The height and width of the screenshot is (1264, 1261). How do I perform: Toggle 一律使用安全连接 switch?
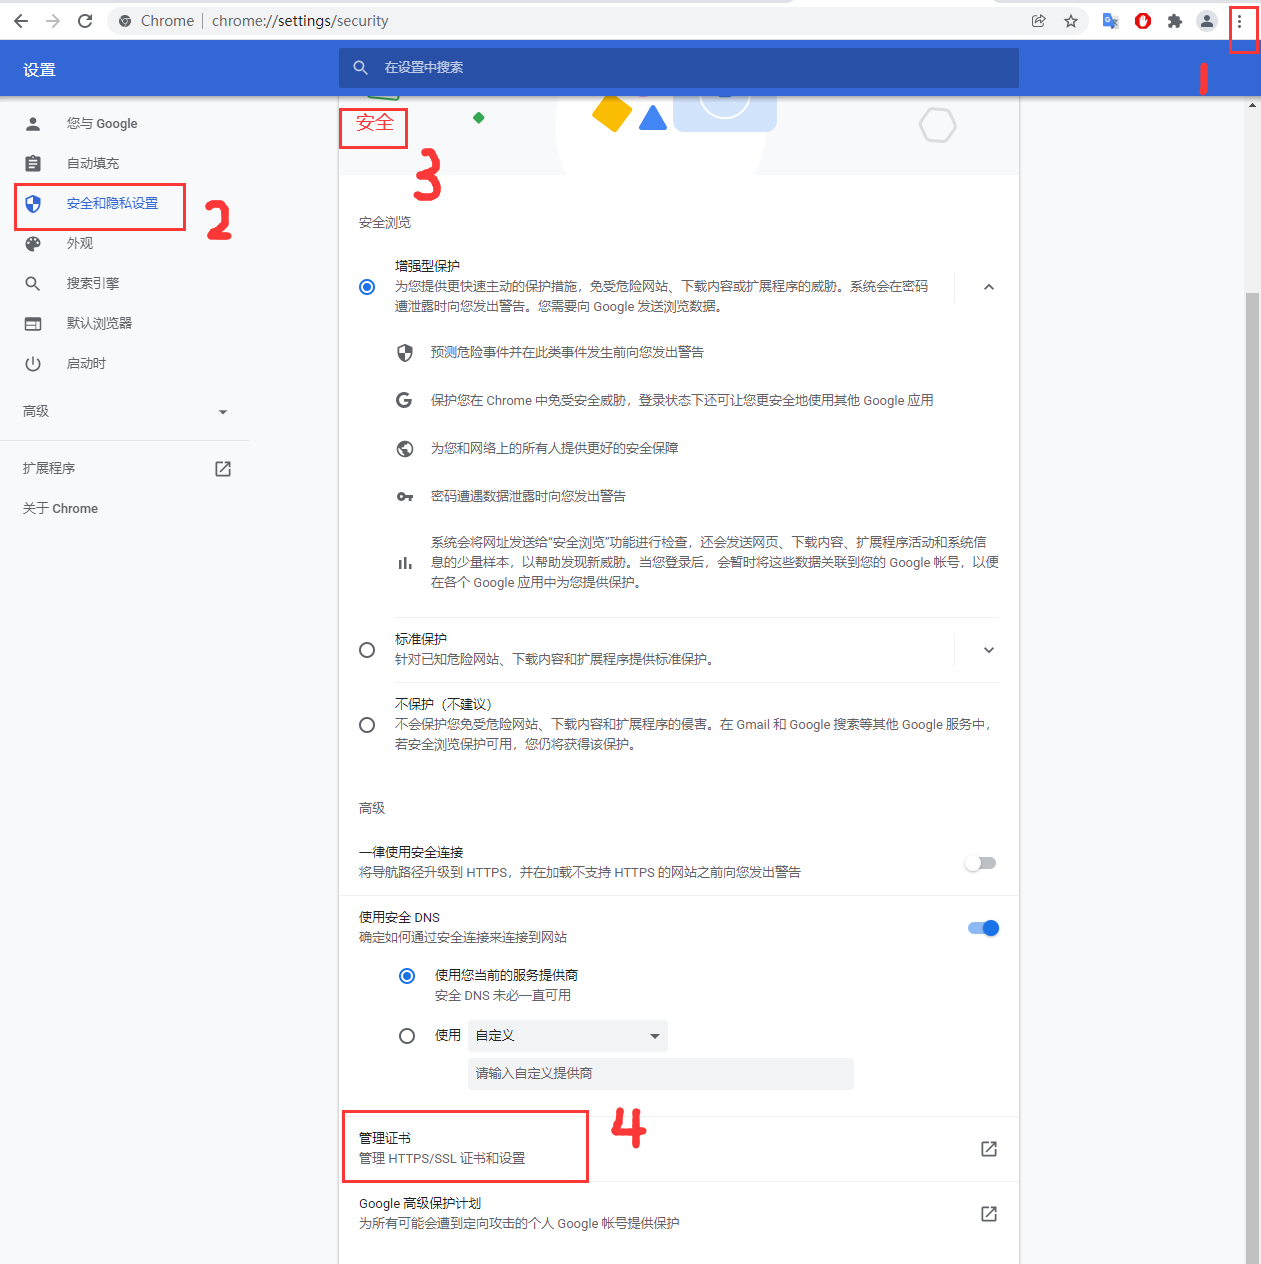pyautogui.click(x=980, y=863)
